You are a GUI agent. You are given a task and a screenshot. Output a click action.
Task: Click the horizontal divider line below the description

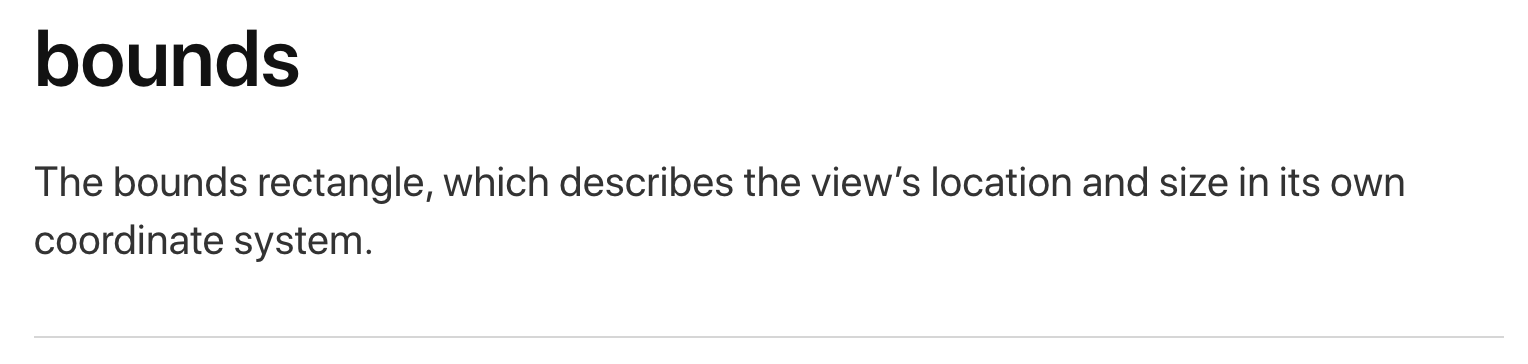[768, 337]
